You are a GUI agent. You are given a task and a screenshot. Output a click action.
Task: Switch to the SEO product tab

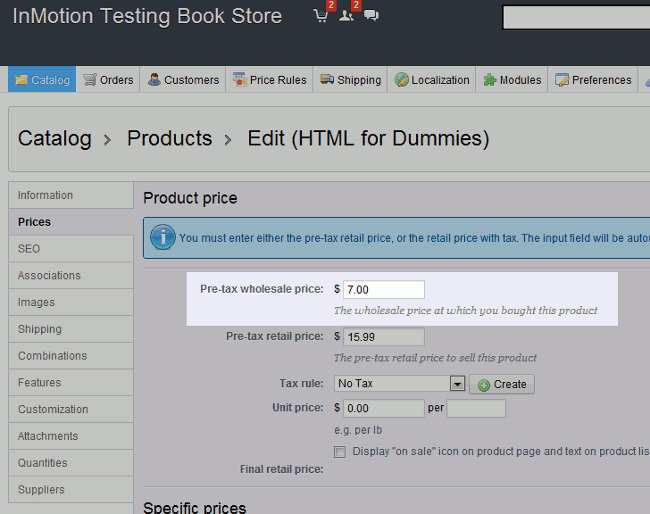click(x=29, y=248)
